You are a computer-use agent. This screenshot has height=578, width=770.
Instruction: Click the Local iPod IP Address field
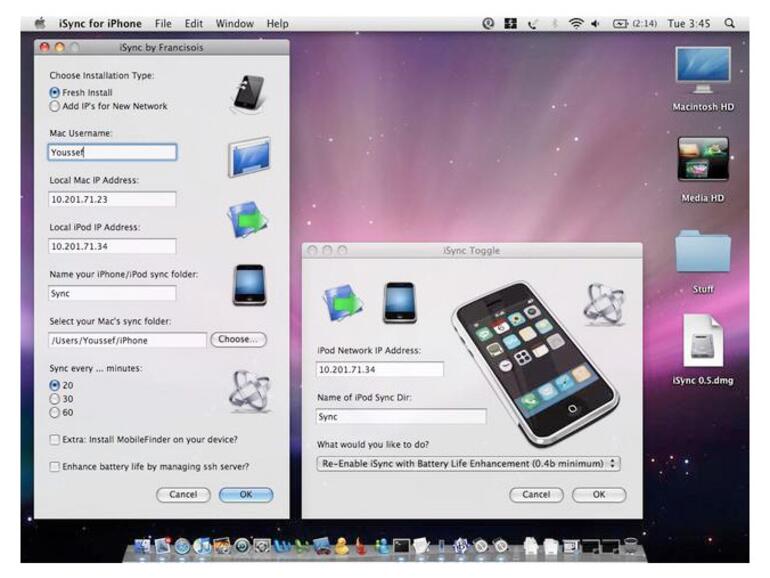(x=112, y=246)
